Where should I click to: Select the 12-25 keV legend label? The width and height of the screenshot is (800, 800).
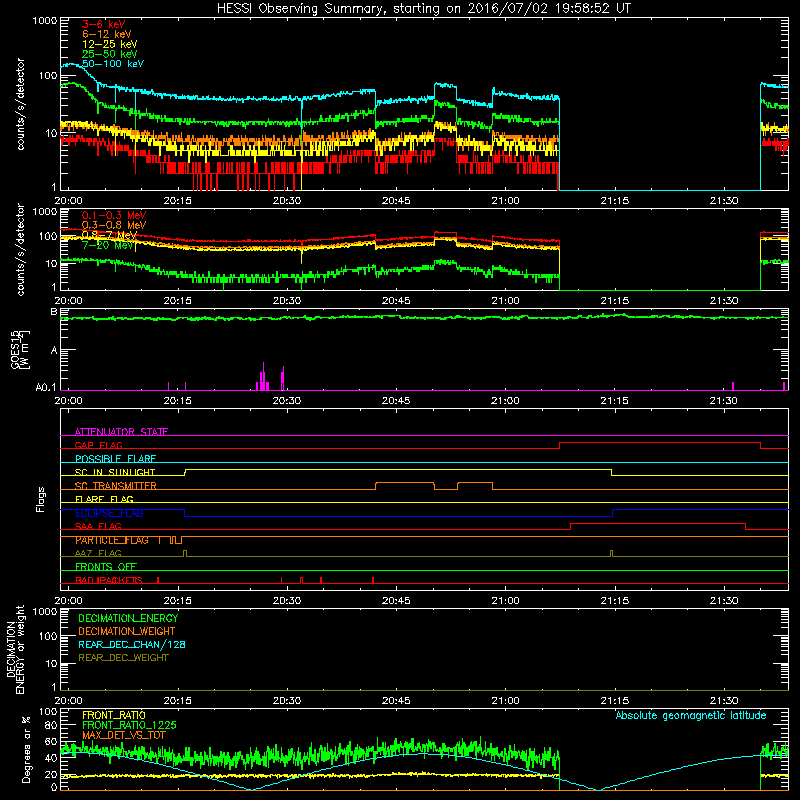[x=110, y=44]
